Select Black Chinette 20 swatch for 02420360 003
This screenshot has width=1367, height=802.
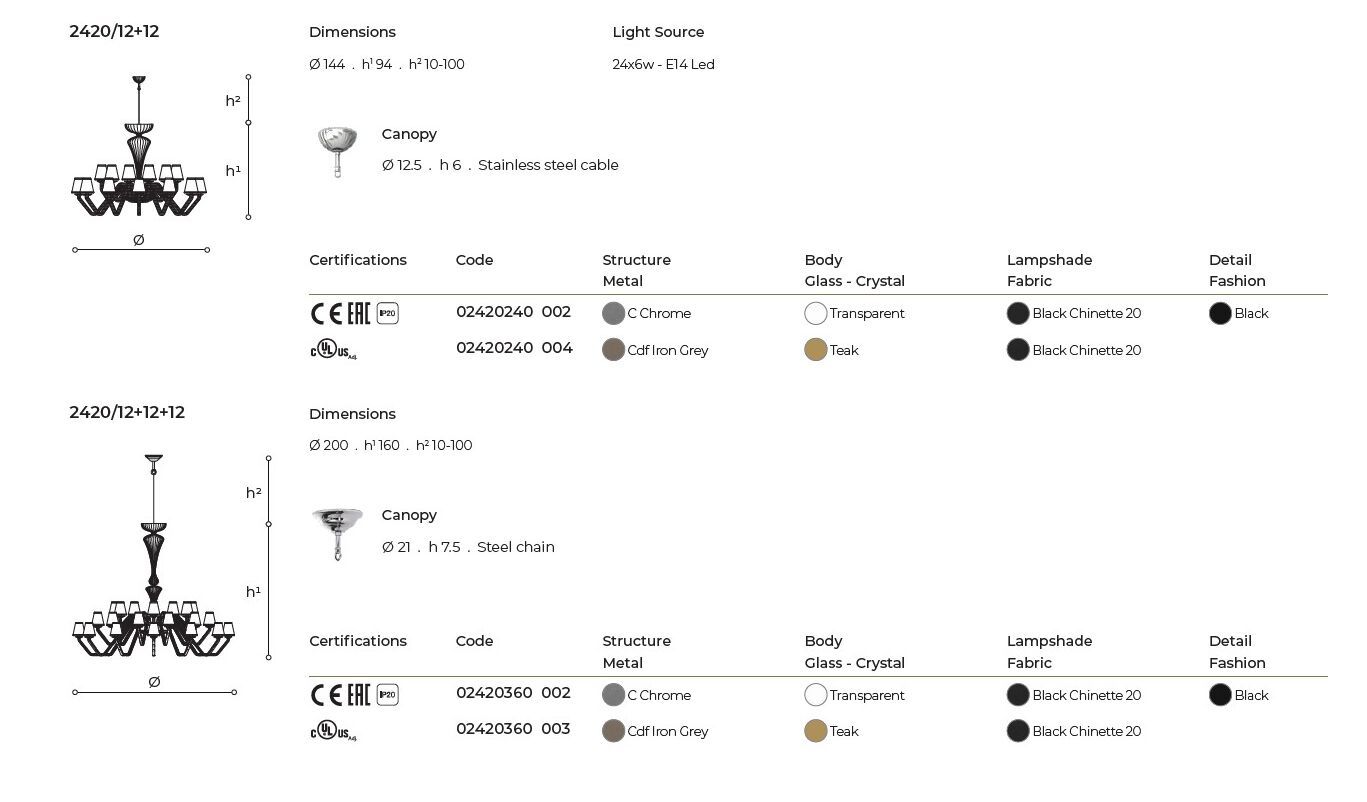click(1018, 731)
